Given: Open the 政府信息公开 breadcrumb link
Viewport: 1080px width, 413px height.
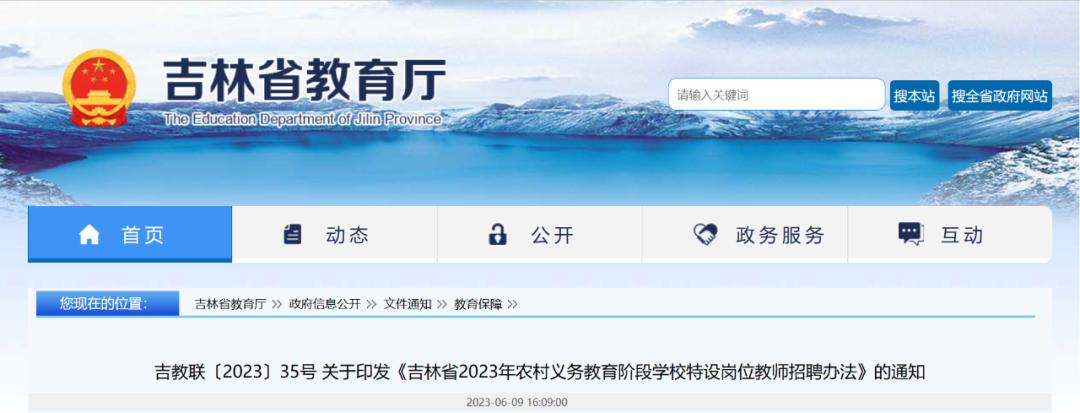Looking at the screenshot, I should click(x=324, y=304).
